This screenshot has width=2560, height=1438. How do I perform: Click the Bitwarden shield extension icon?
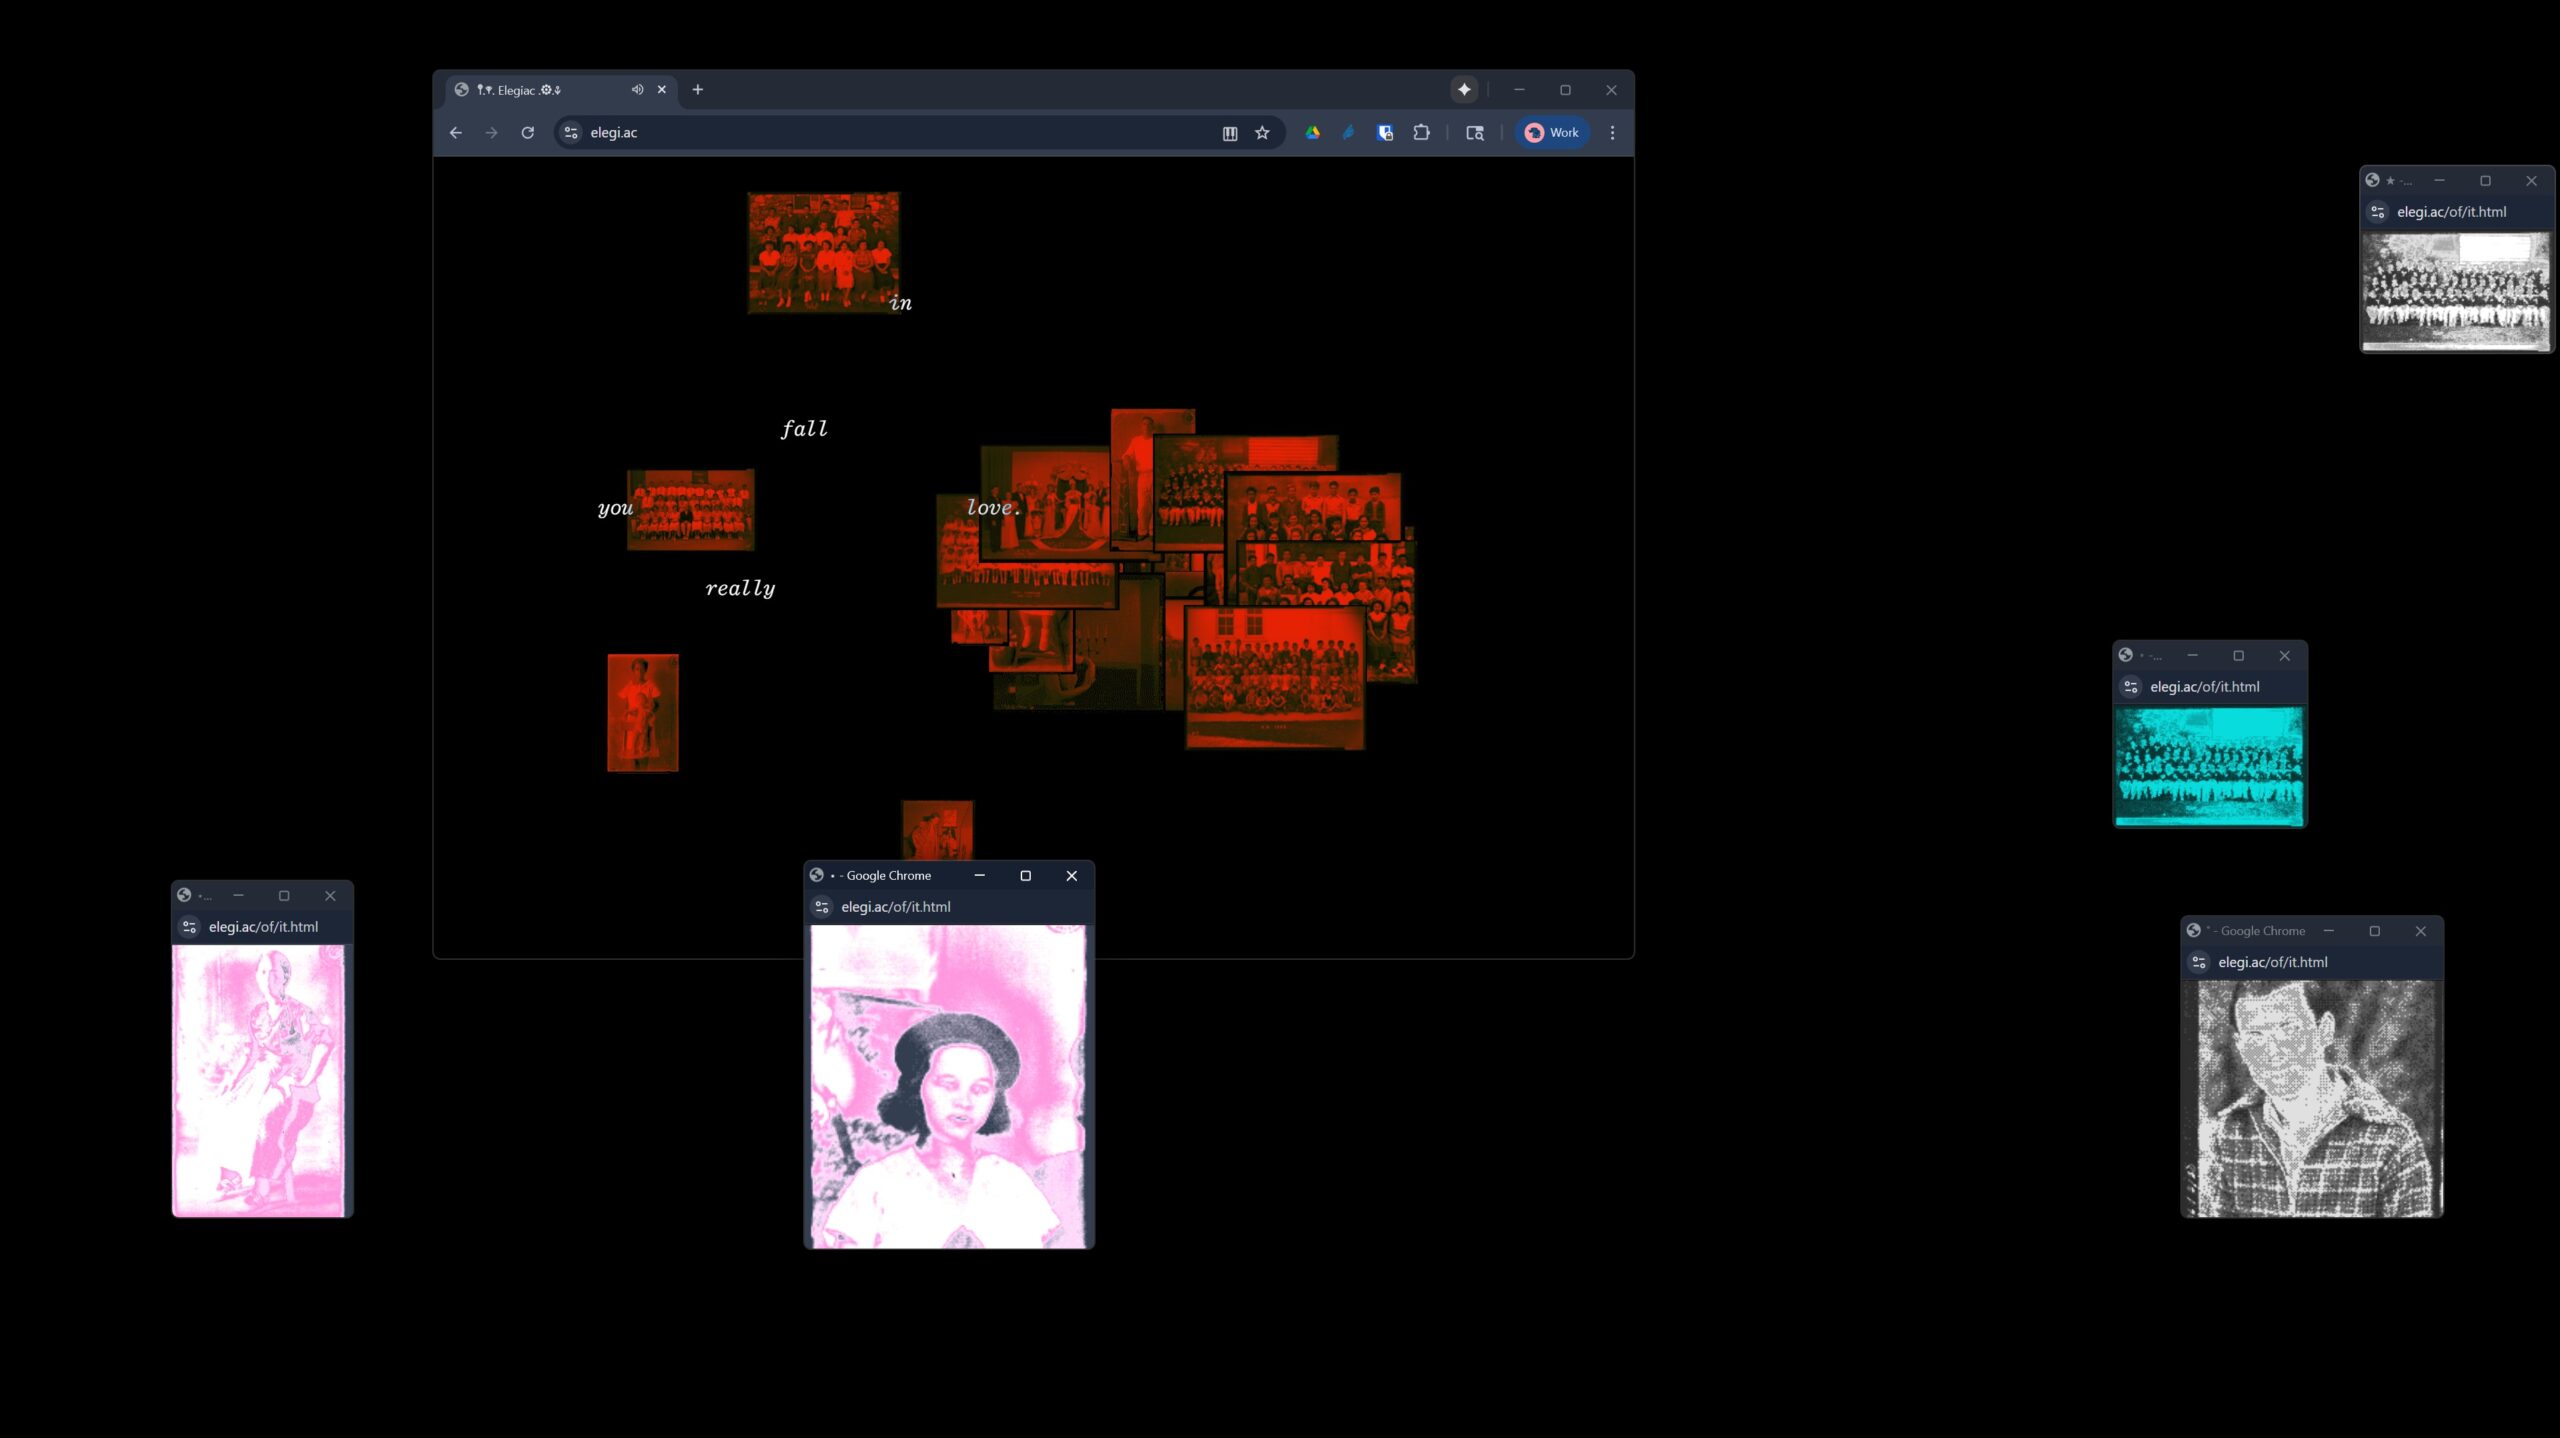pos(1385,132)
